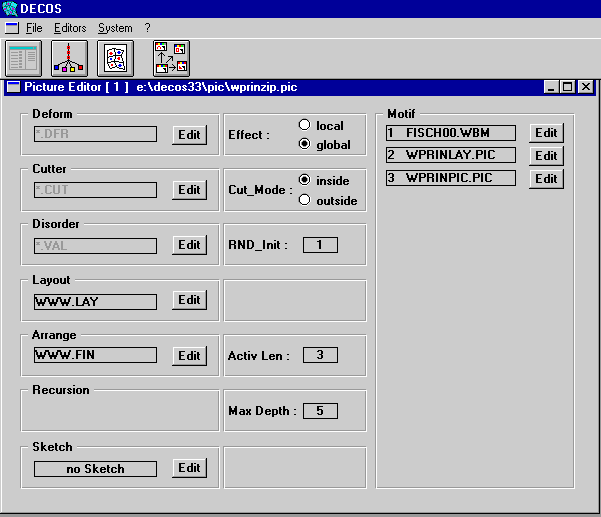Edit motif 2 WPRINLAY.PIC
Screen dimensions: 601x517
pyautogui.click(x=546, y=156)
